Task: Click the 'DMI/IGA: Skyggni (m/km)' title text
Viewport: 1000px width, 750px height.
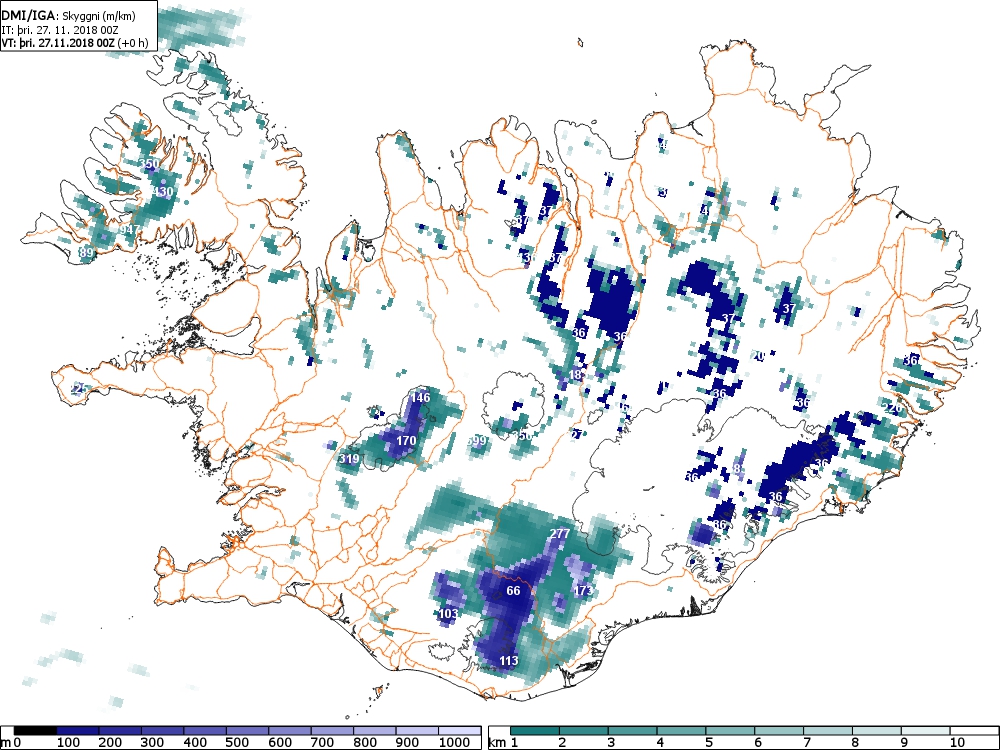Action: coord(68,17)
